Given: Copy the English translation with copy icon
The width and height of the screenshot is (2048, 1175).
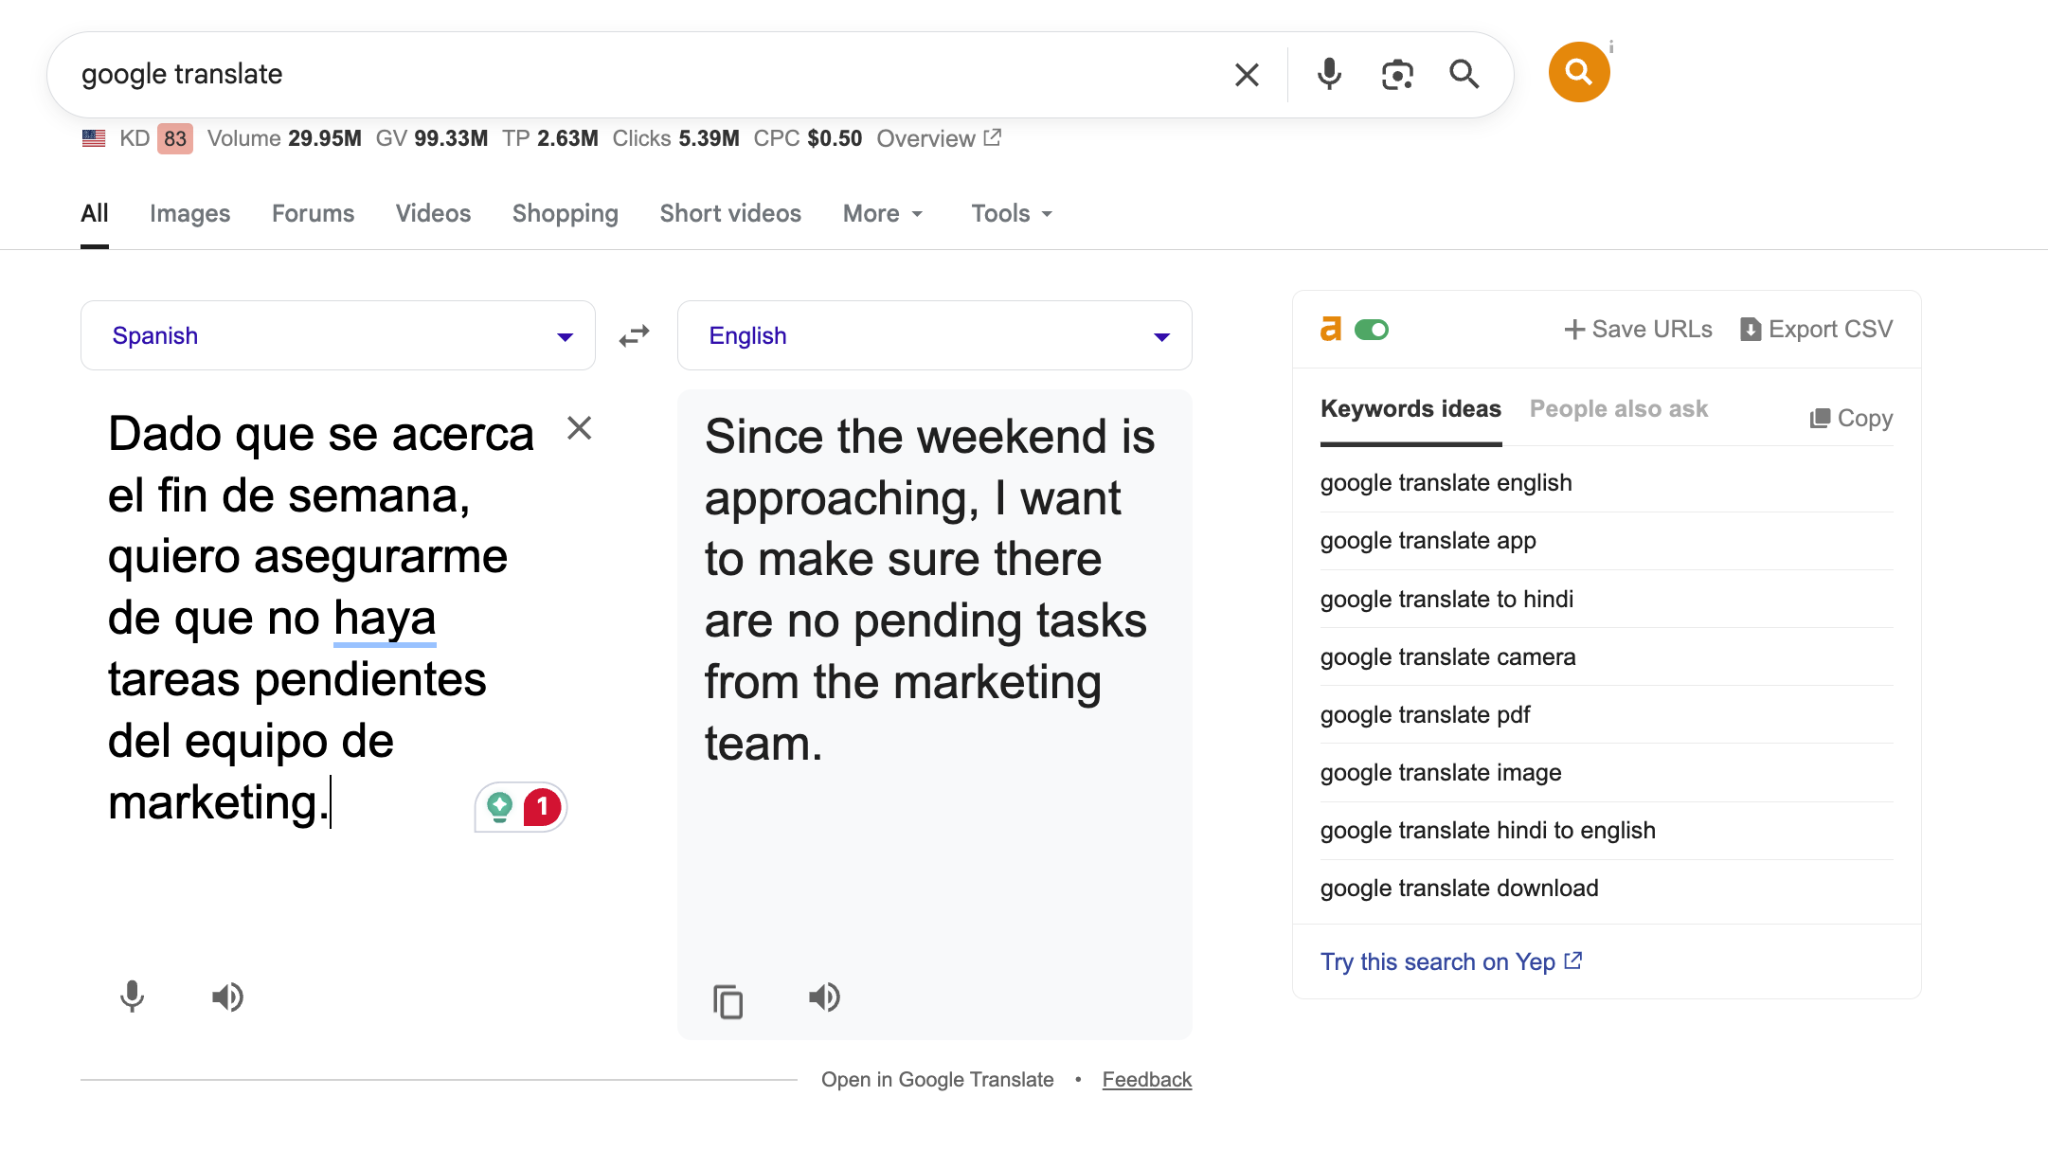Looking at the screenshot, I should pos(728,1001).
